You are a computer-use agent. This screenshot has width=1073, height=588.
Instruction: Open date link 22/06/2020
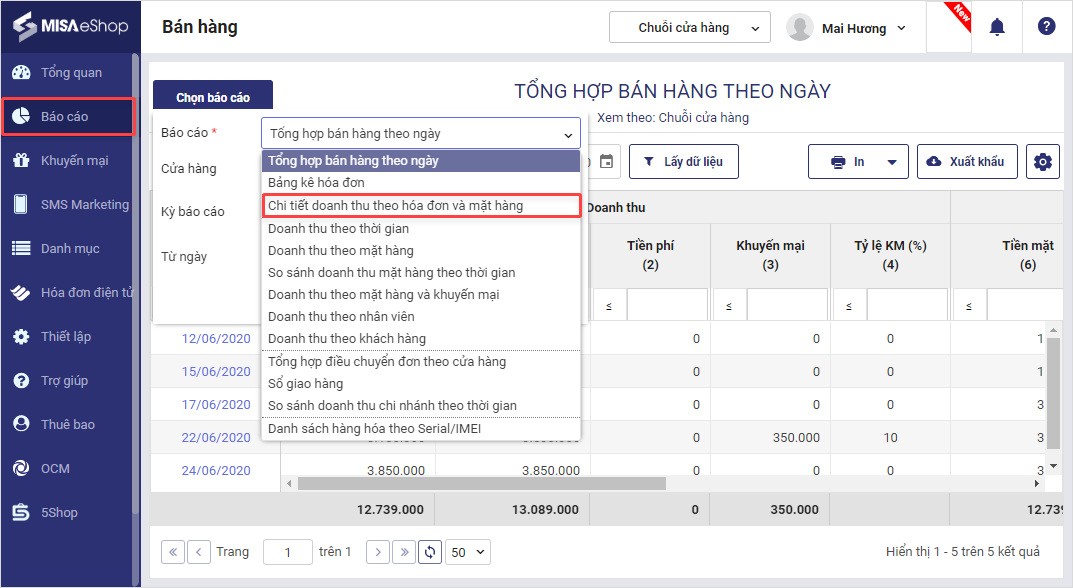(x=216, y=437)
